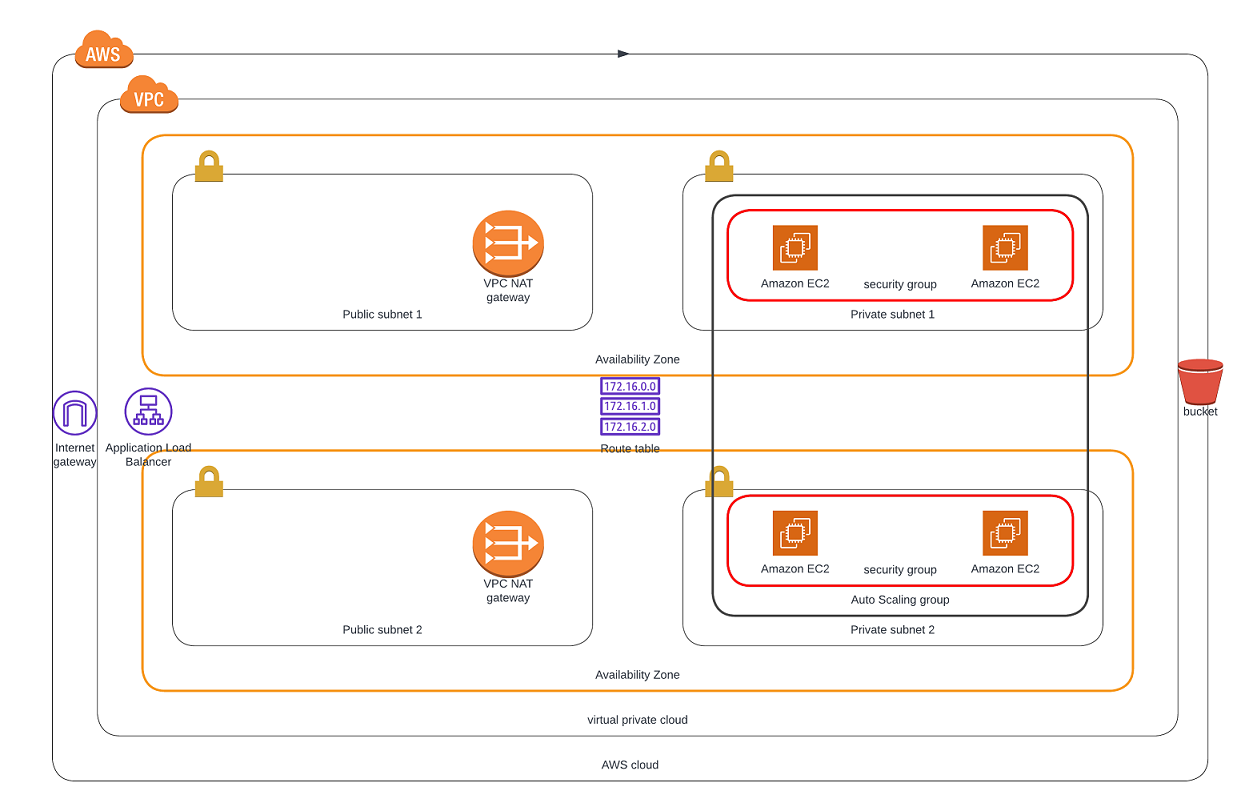Click the AWS cloud logo icon
This screenshot has width=1253, height=811.
coord(103,48)
